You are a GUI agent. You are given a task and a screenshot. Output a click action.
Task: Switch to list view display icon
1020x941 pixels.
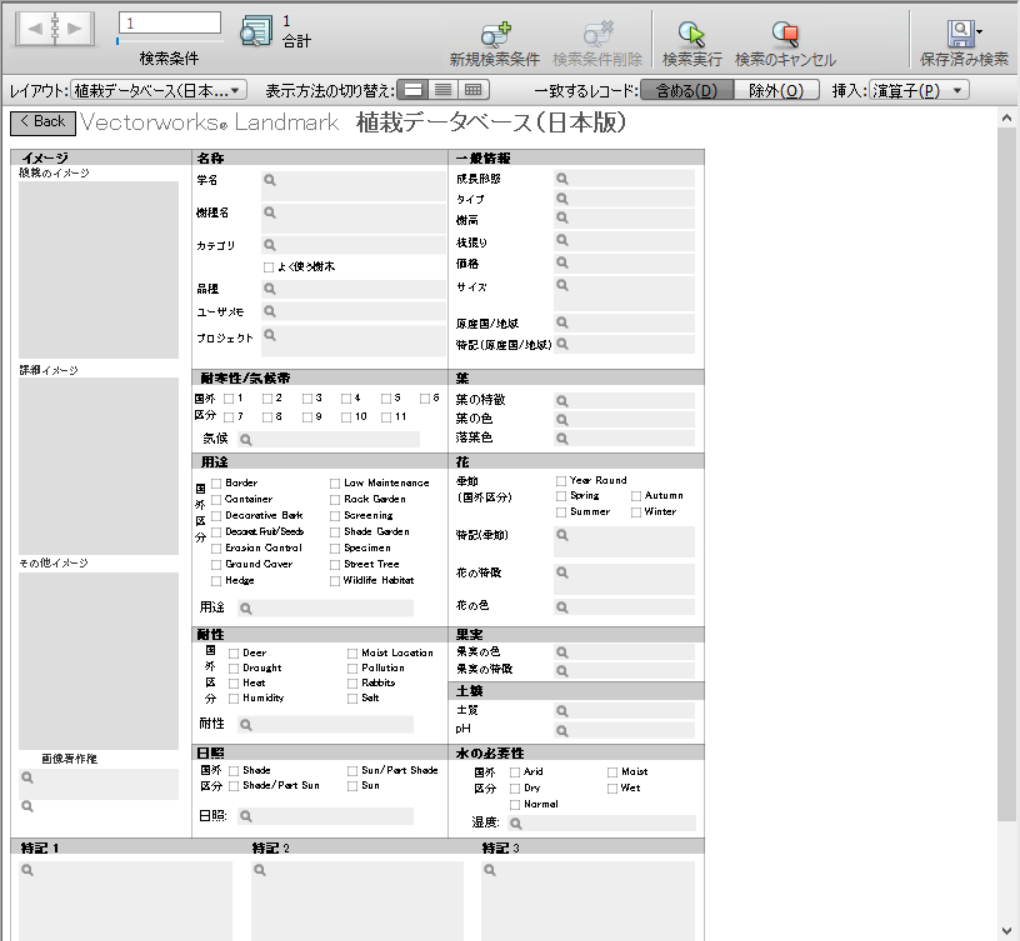click(442, 90)
